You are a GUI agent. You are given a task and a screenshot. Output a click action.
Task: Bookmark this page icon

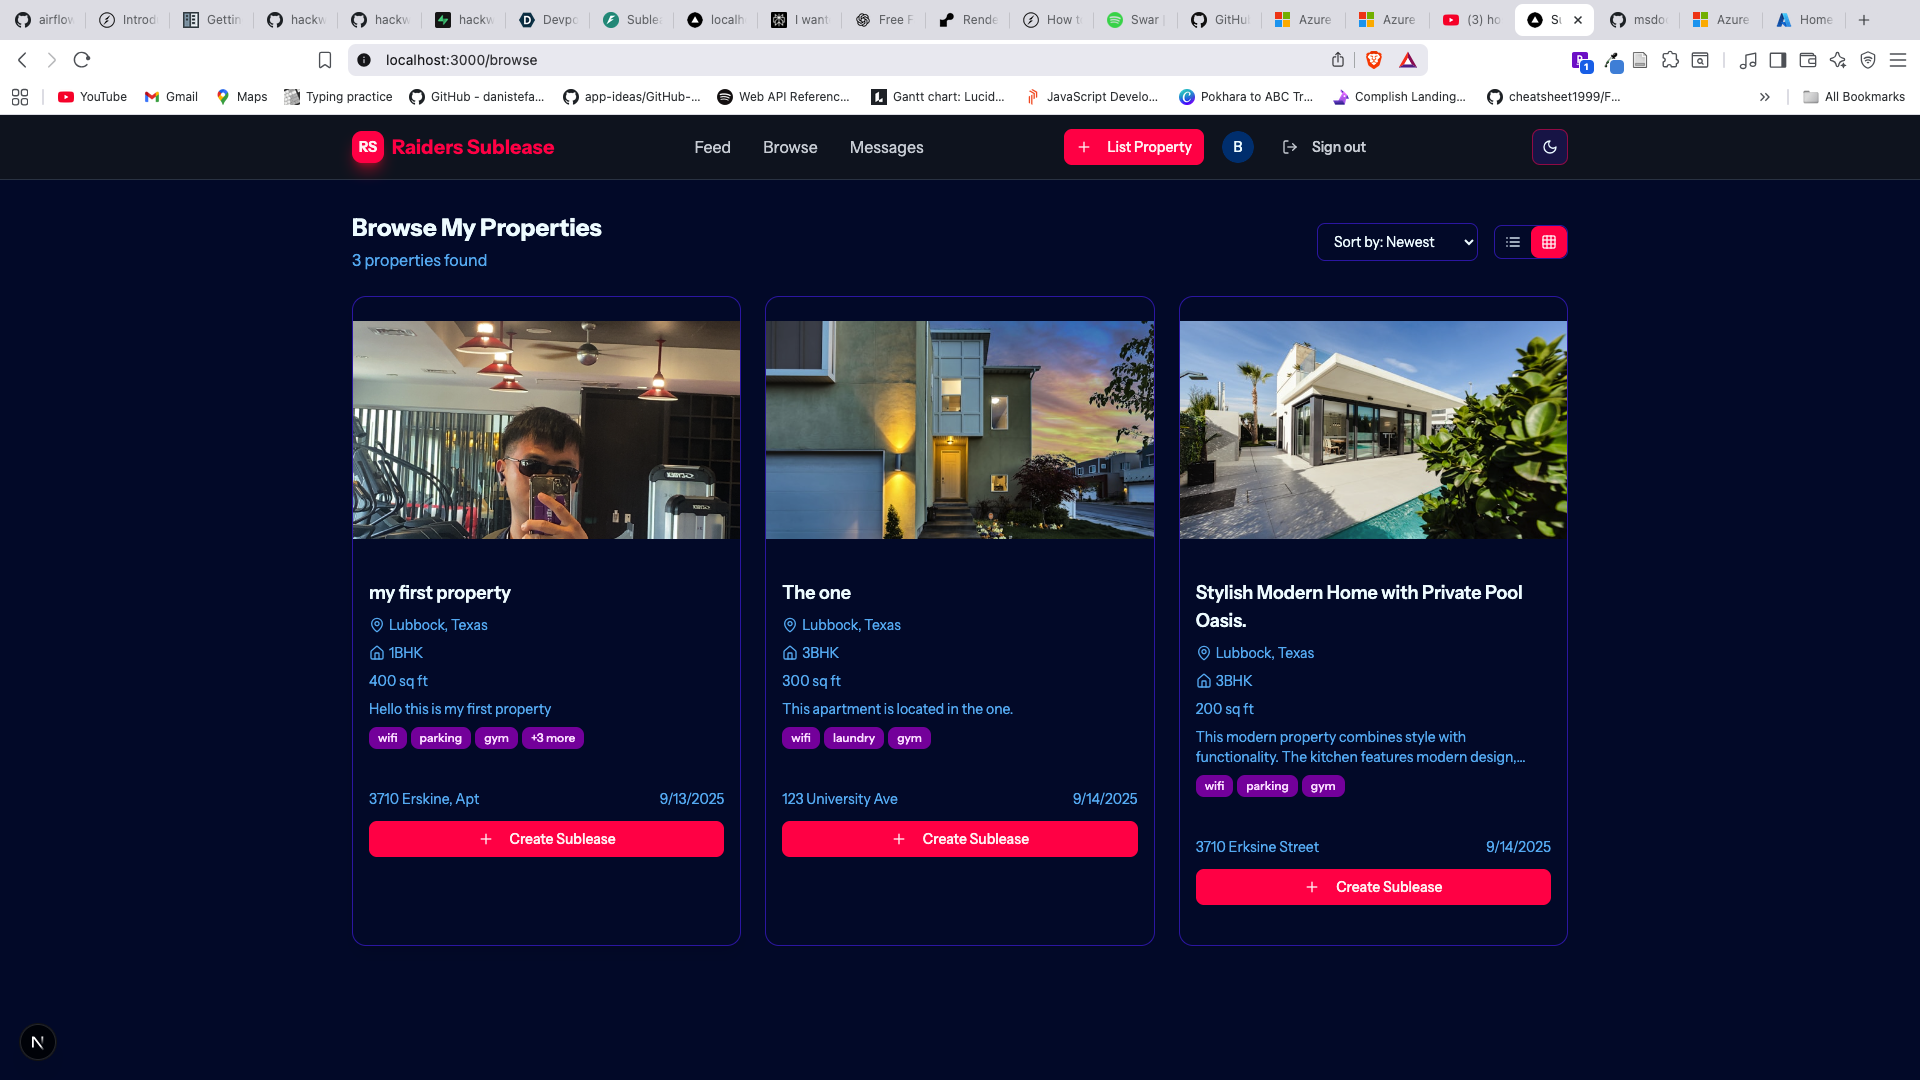pyautogui.click(x=325, y=60)
